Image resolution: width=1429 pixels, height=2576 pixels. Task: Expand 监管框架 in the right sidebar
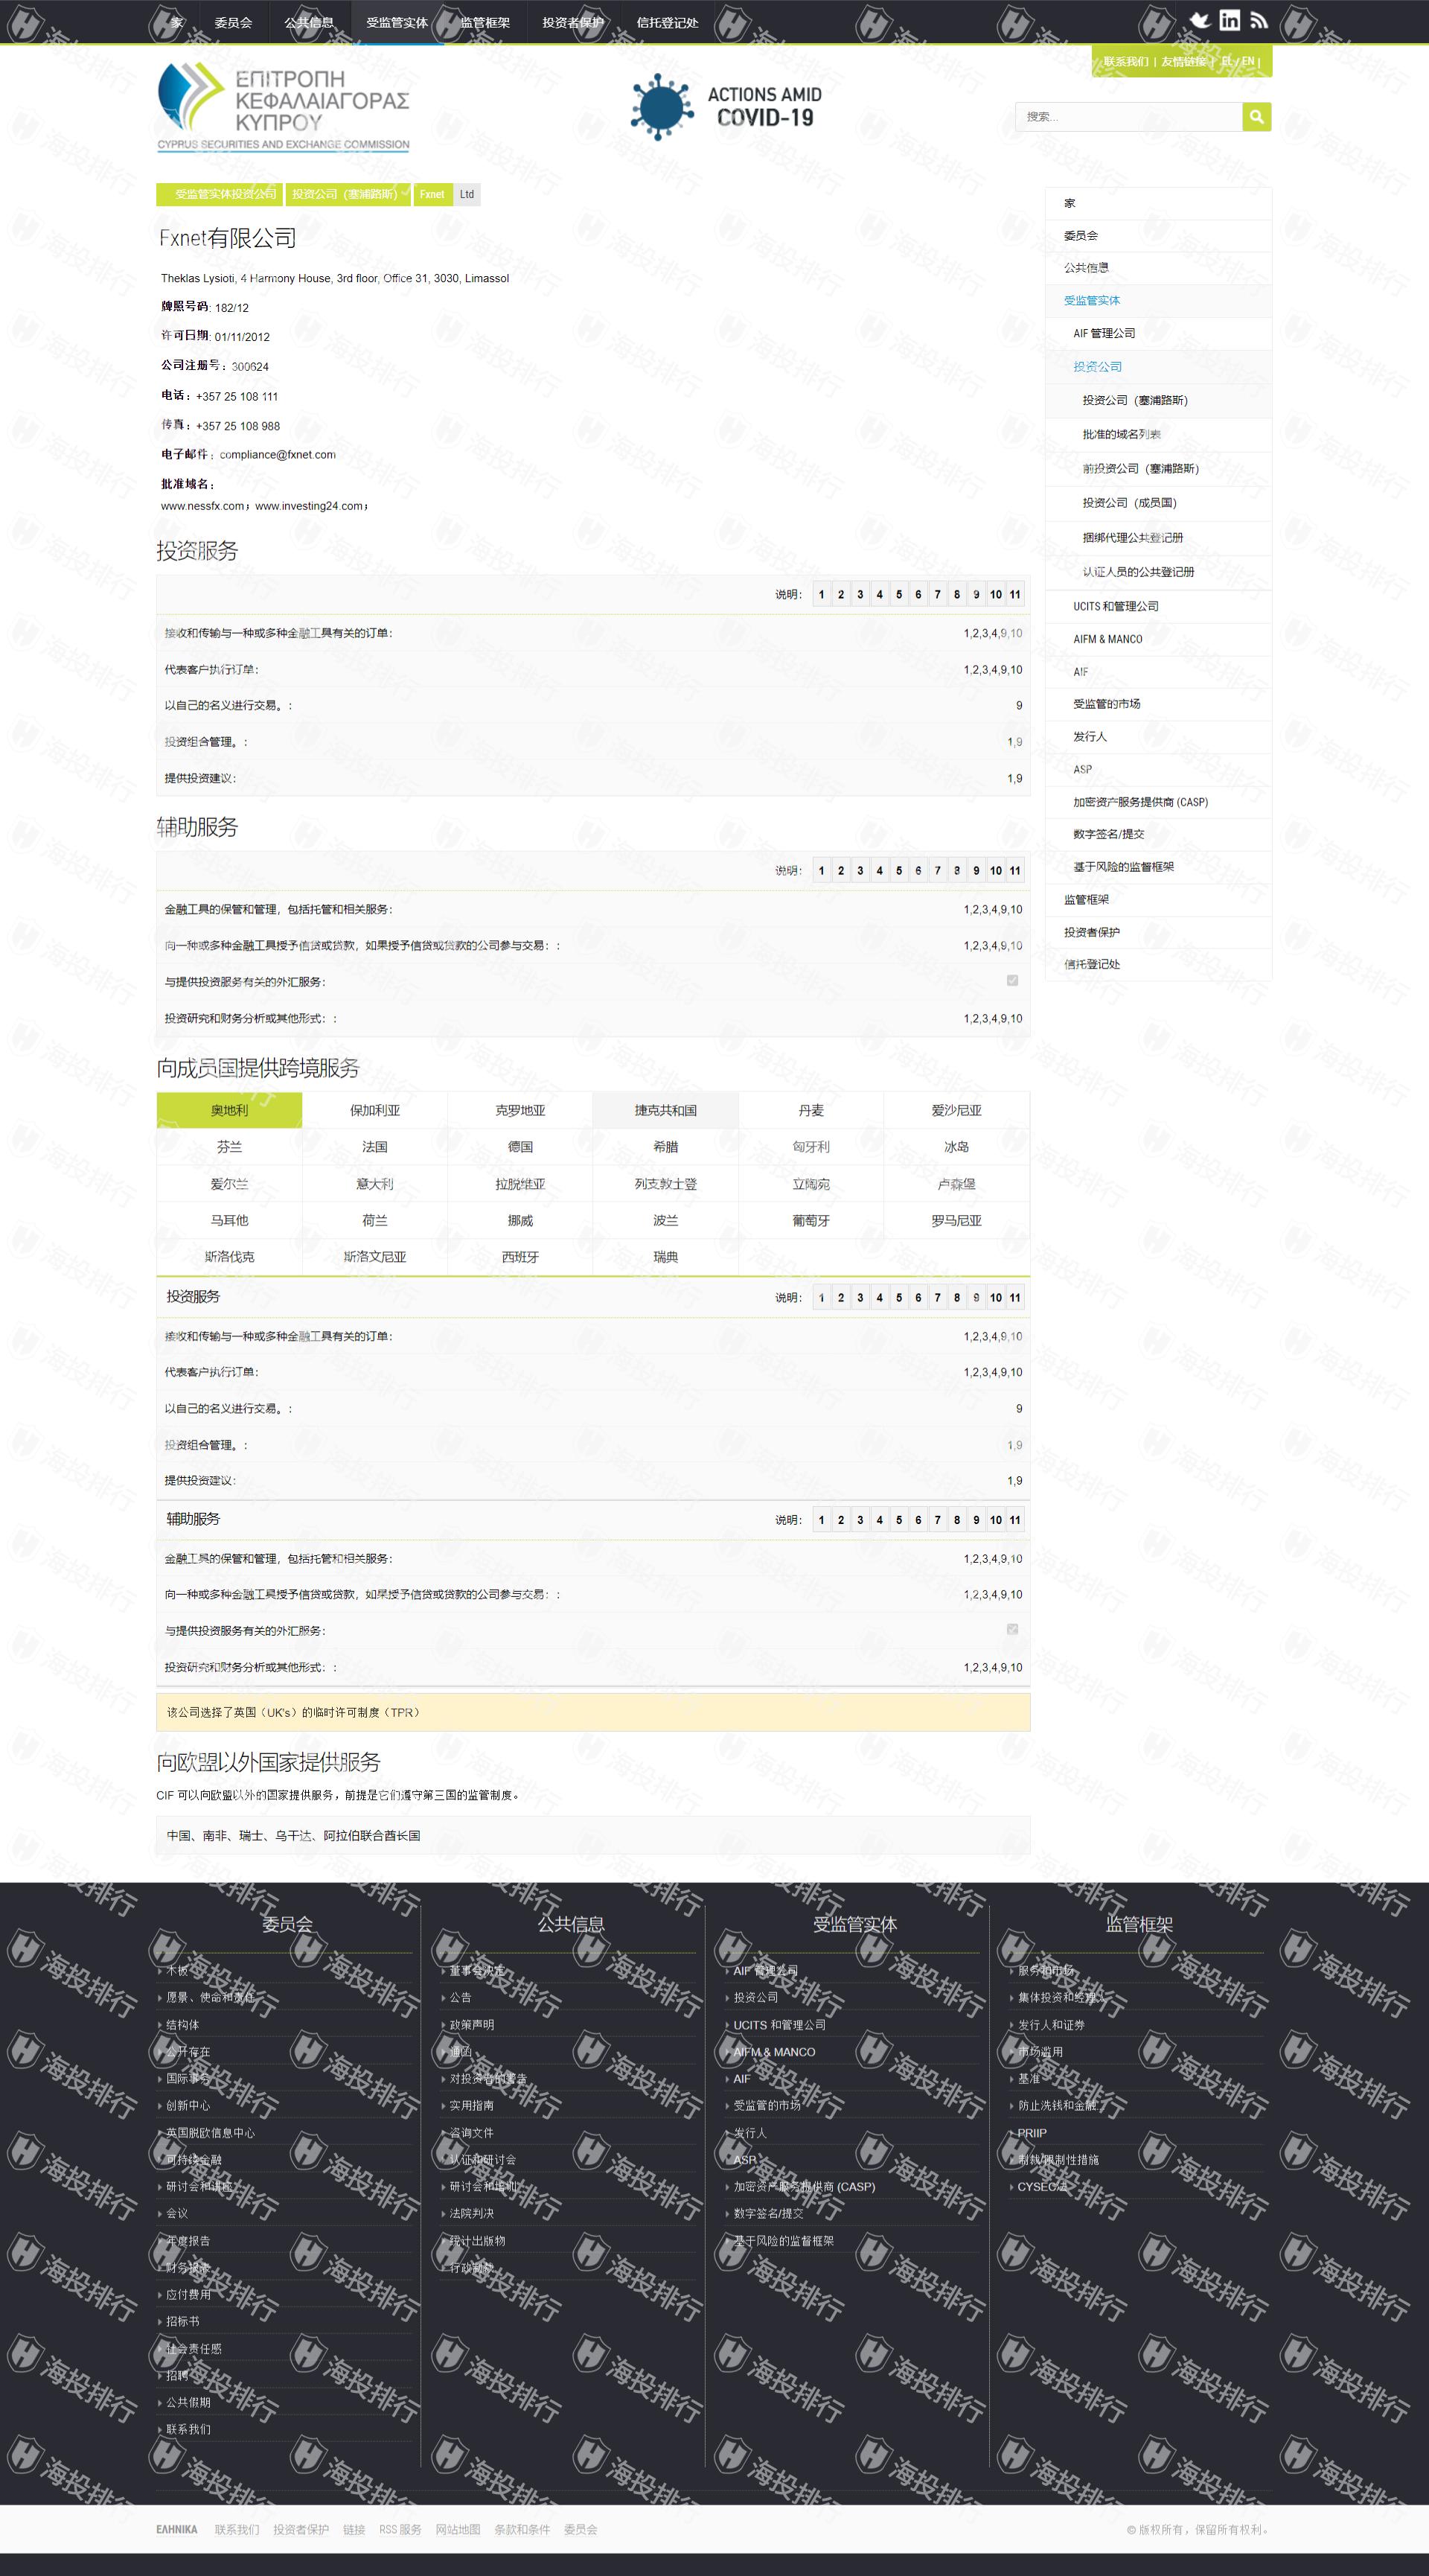(x=1086, y=899)
